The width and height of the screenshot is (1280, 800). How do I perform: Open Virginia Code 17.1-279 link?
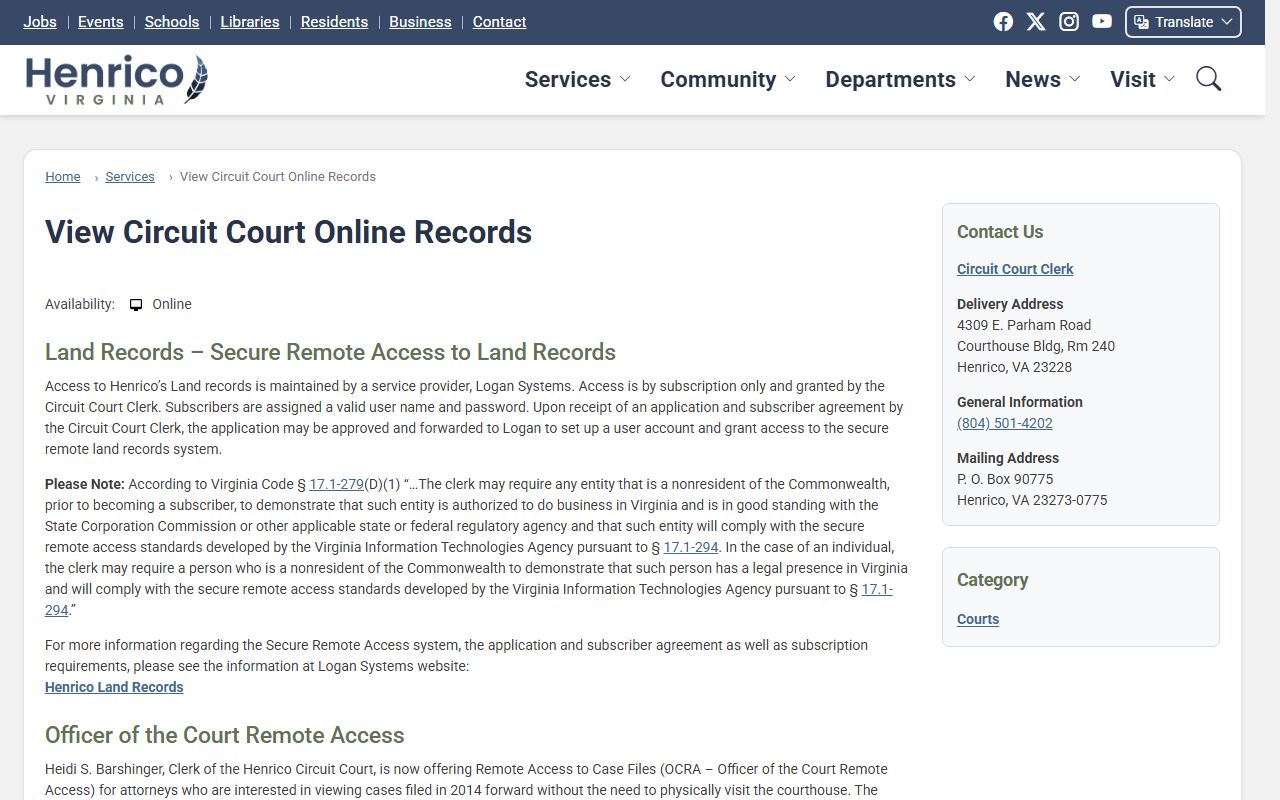tap(336, 484)
